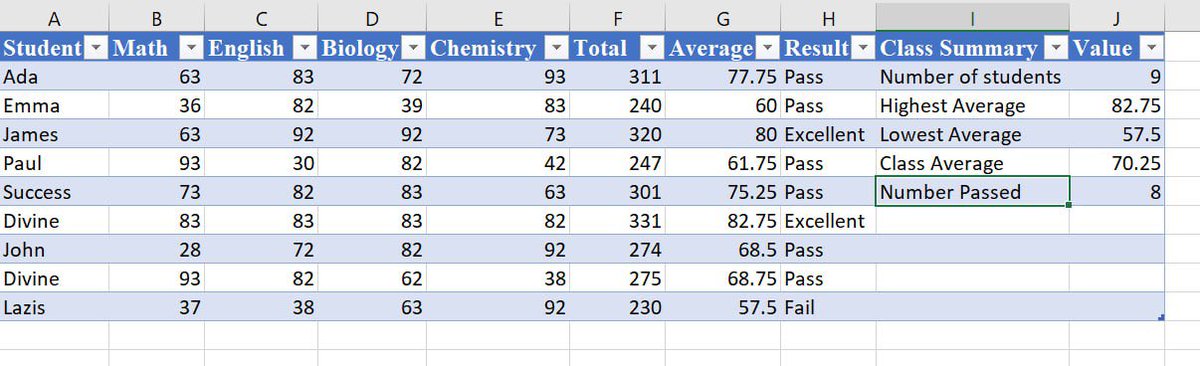Click the value 9 for number of students
The image size is (1200, 366).
1117,77
